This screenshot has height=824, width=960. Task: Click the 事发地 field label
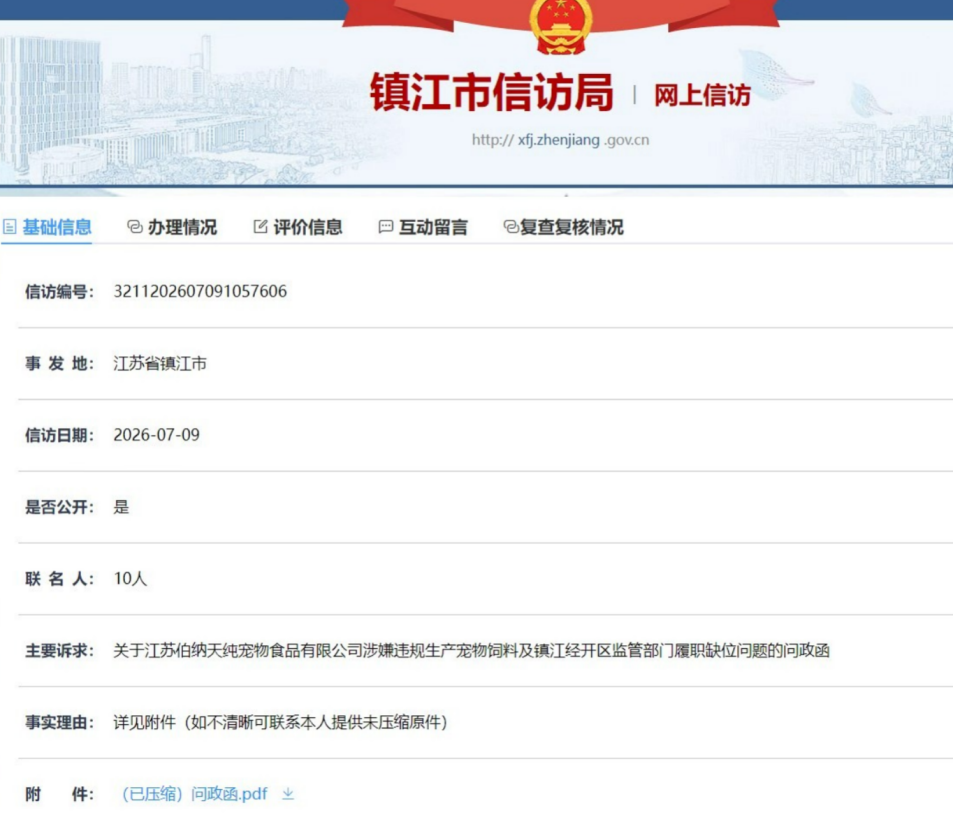pos(59,364)
